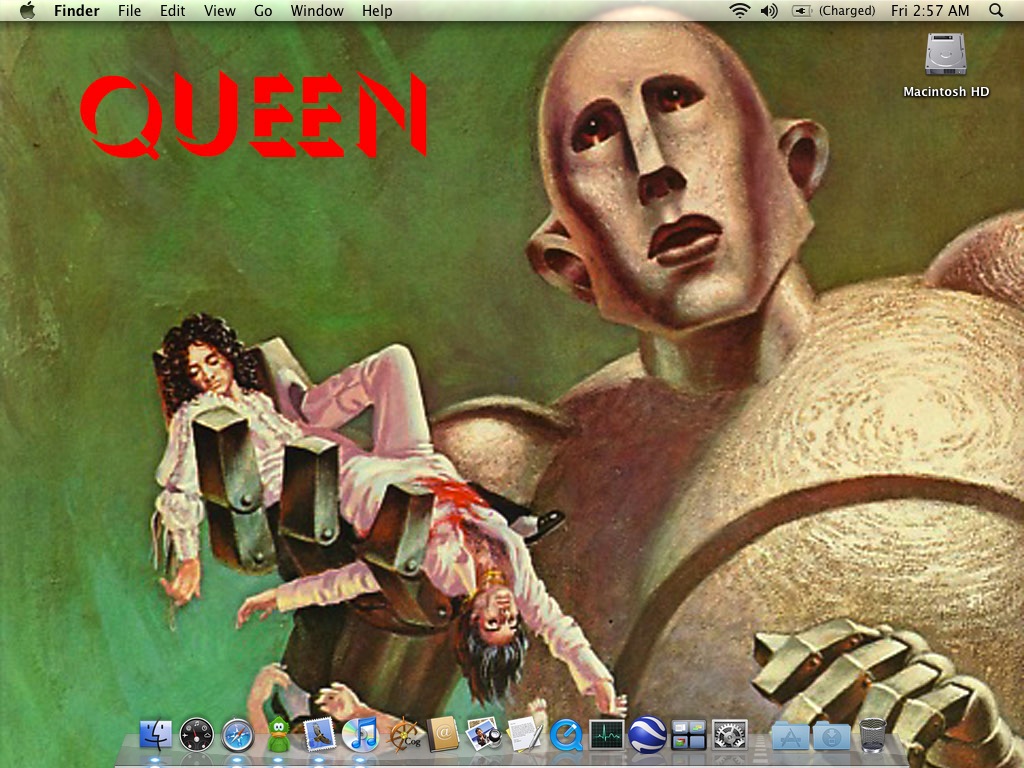The image size is (1024, 768).
Task: Open iTunes from the Dock
Action: (x=360, y=735)
